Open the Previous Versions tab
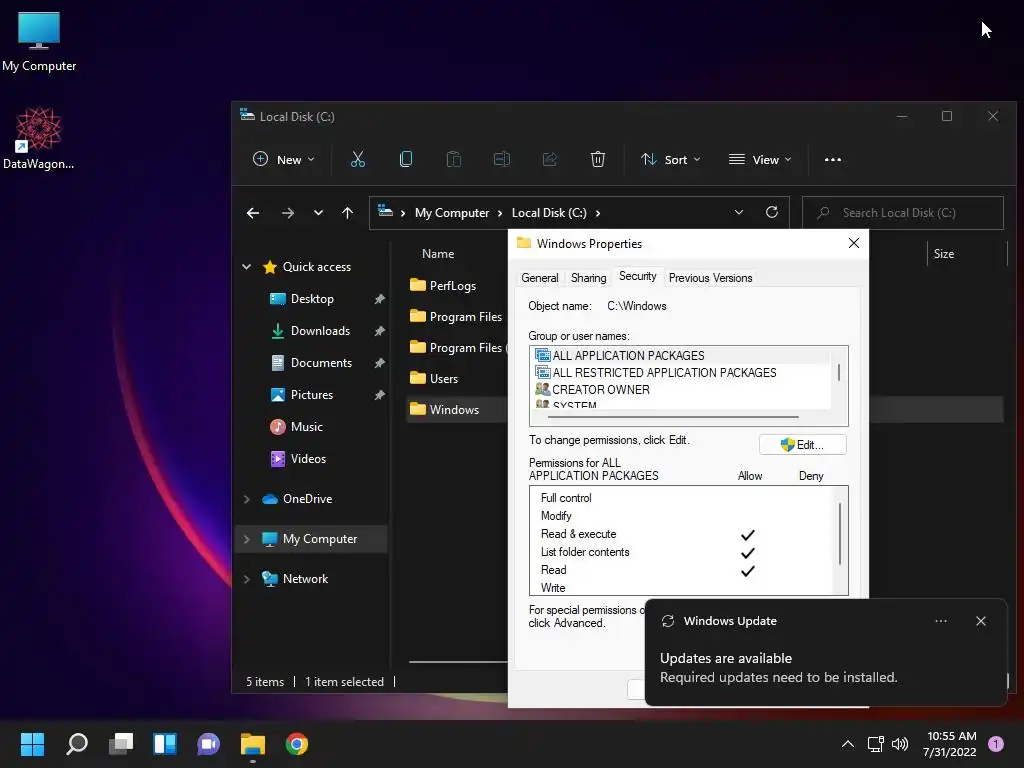Screen dimensions: 1024x768 (711, 278)
